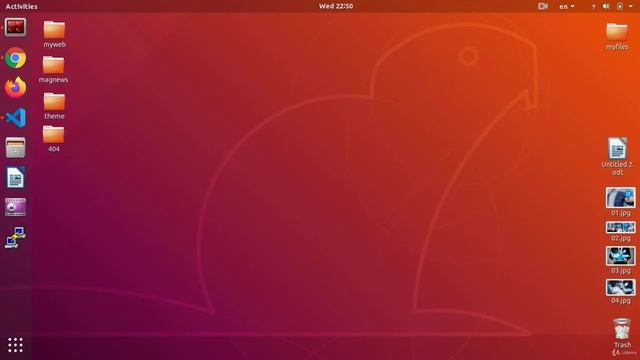Click the volume speaker icon
This screenshot has width=640, height=360.
606,6
